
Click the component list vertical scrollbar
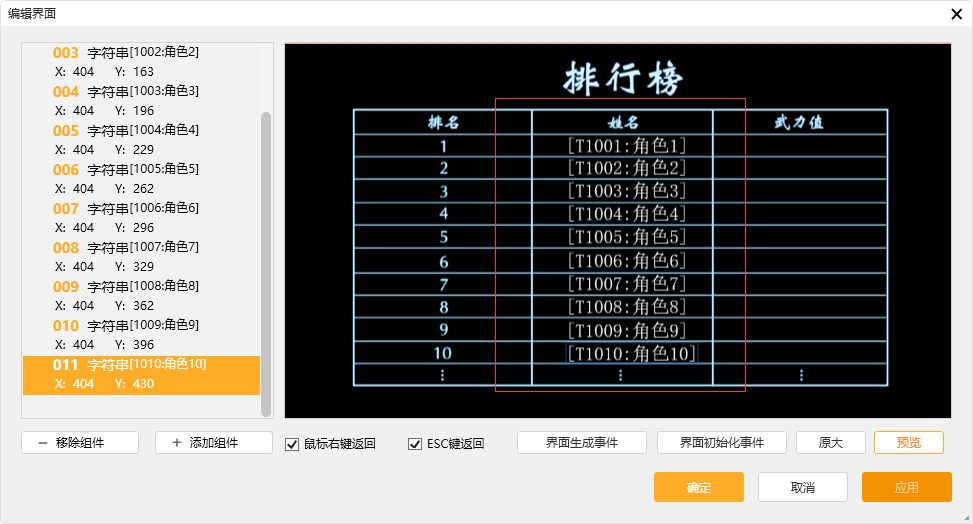click(x=266, y=260)
